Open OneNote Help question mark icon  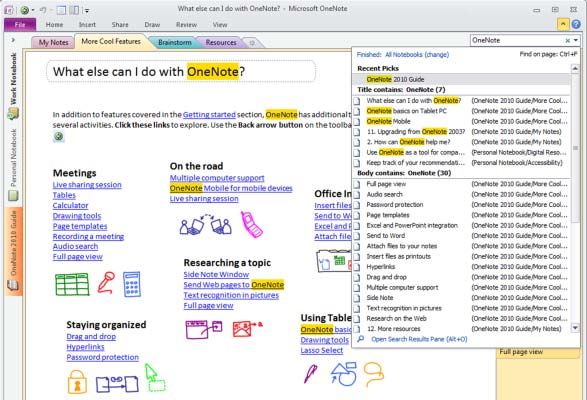coord(576,24)
